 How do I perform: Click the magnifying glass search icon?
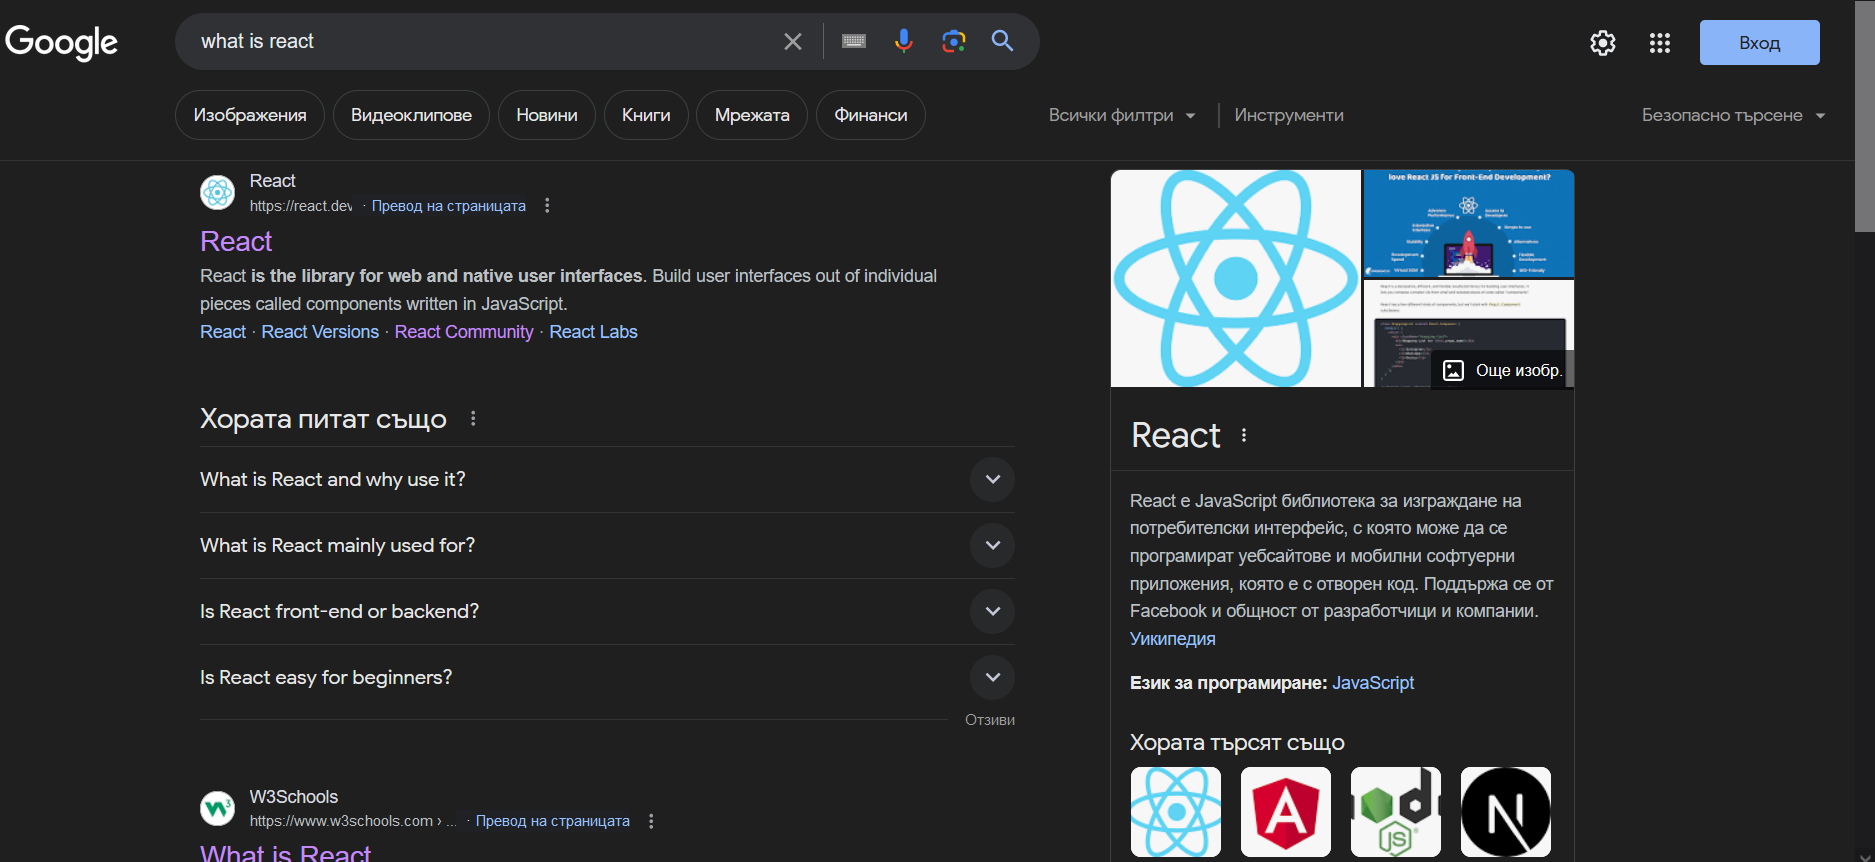click(1002, 41)
